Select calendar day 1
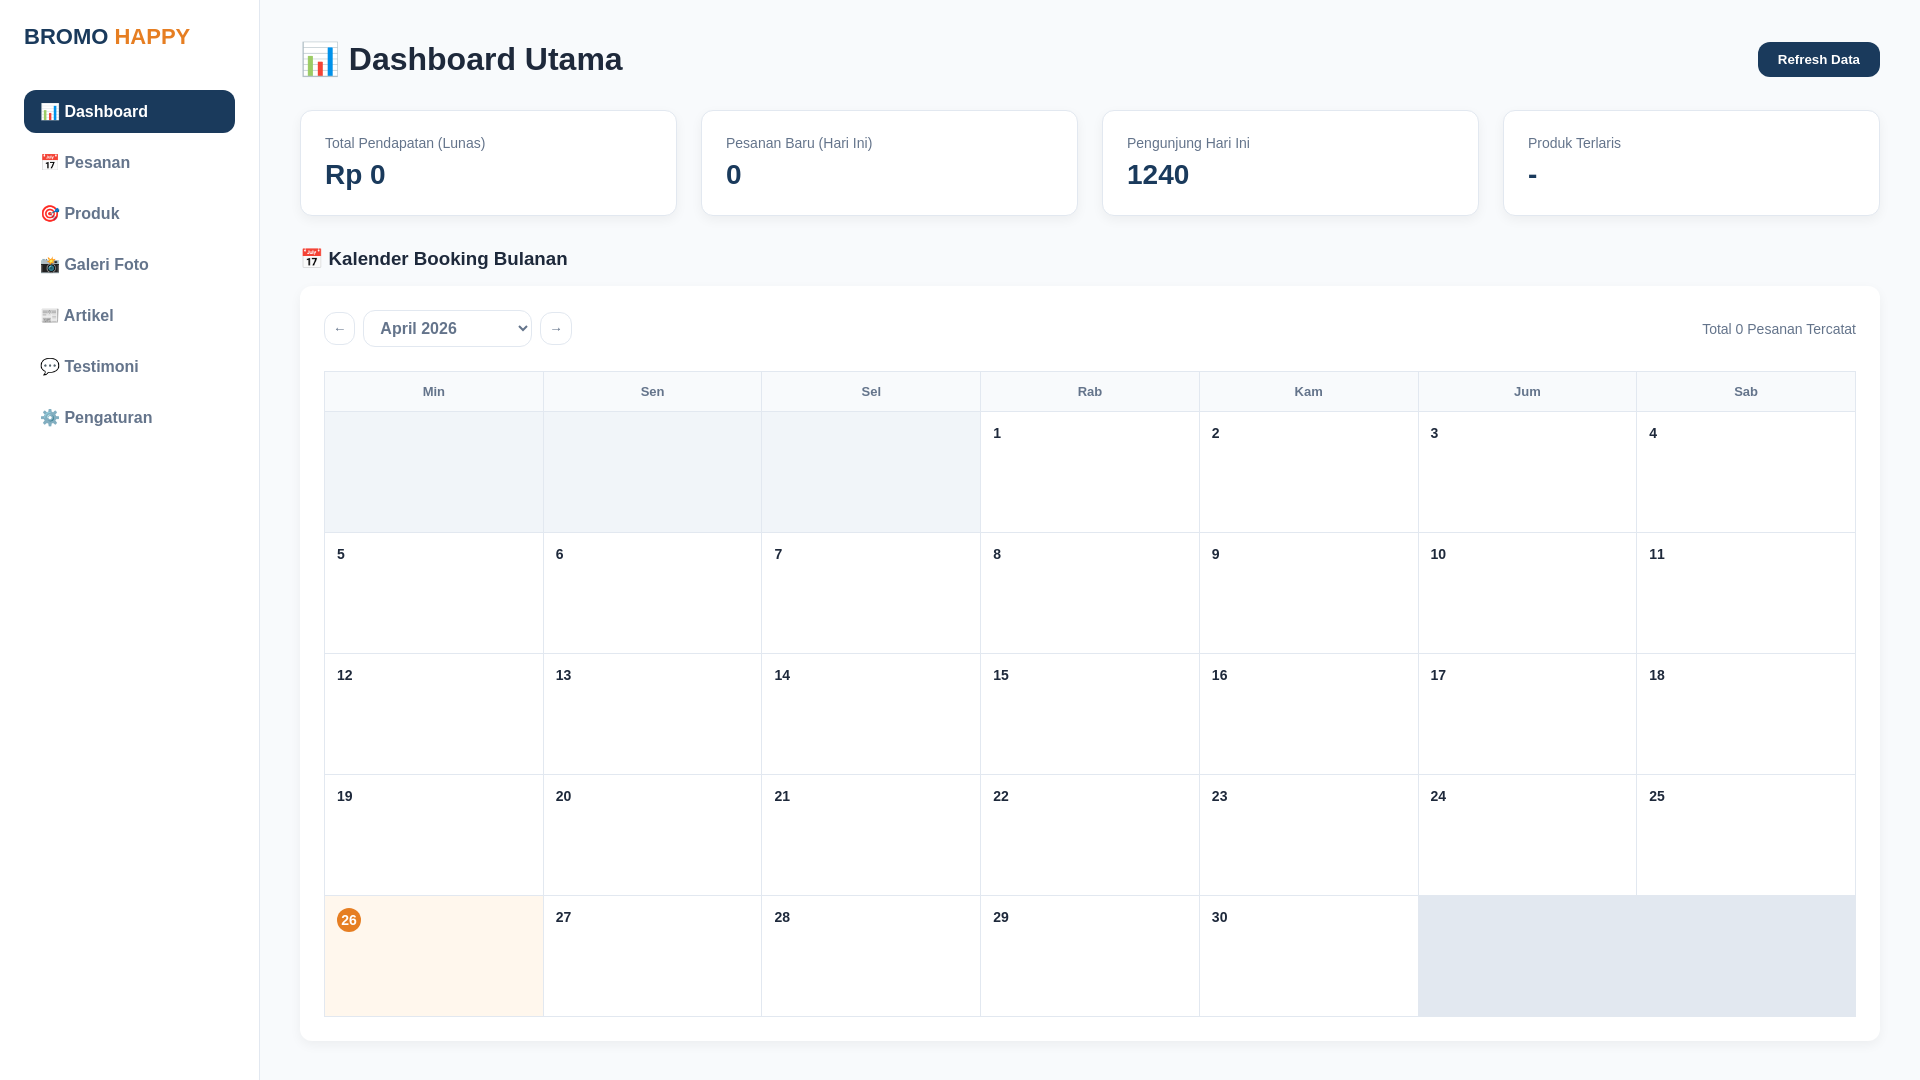The width and height of the screenshot is (1920, 1080). click(1089, 471)
